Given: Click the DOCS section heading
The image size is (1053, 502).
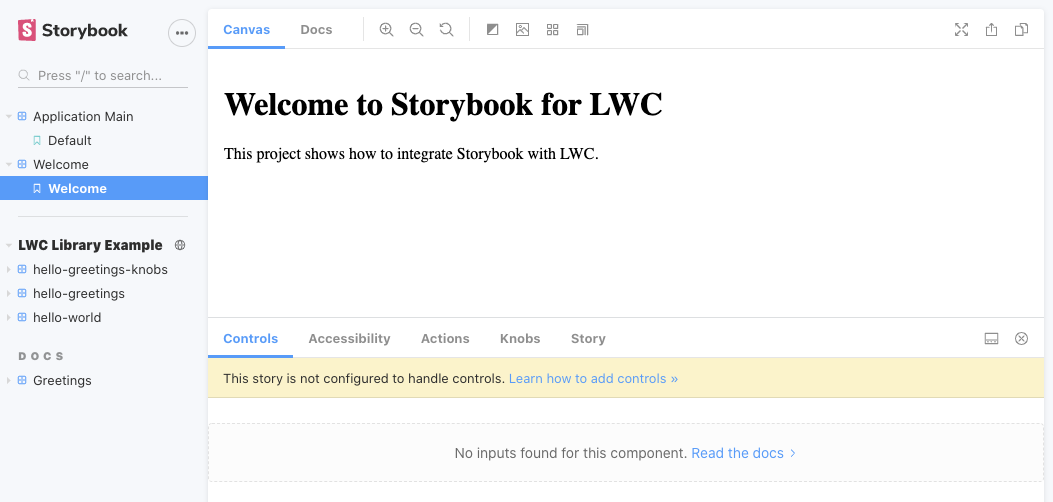Looking at the screenshot, I should (x=41, y=356).
